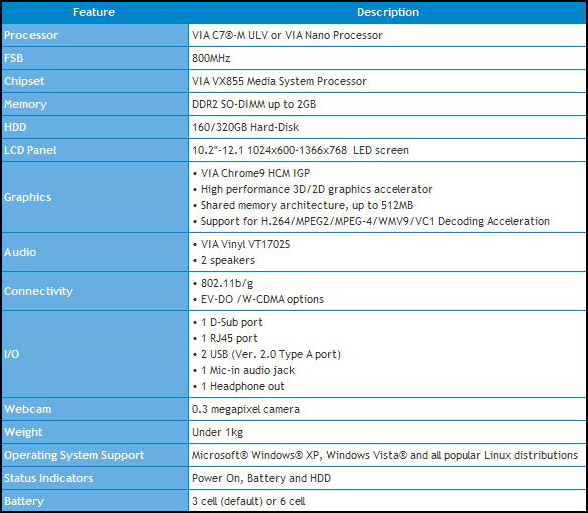Click 'Power On, Battery and HDD'
The image size is (588, 513).
(x=261, y=478)
